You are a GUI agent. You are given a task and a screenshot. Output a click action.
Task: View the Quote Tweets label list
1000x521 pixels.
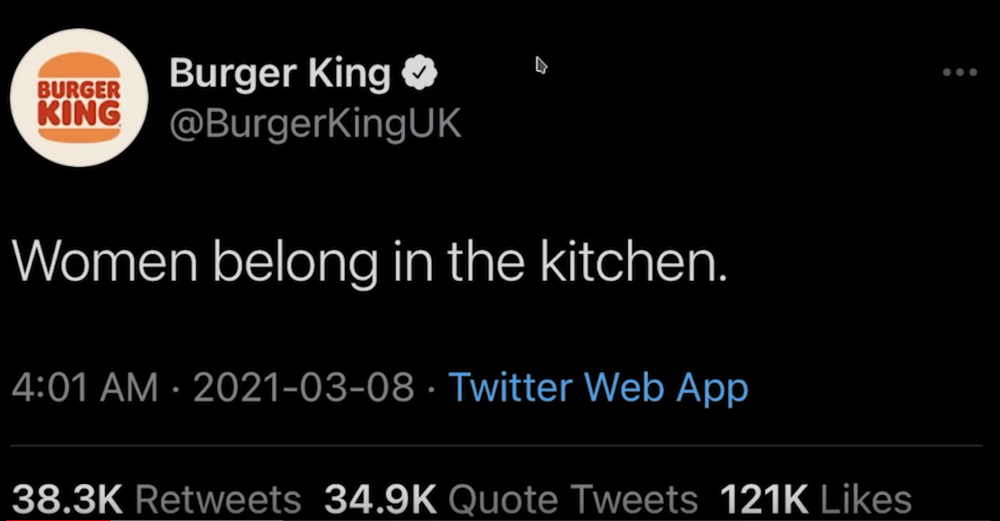click(x=574, y=499)
